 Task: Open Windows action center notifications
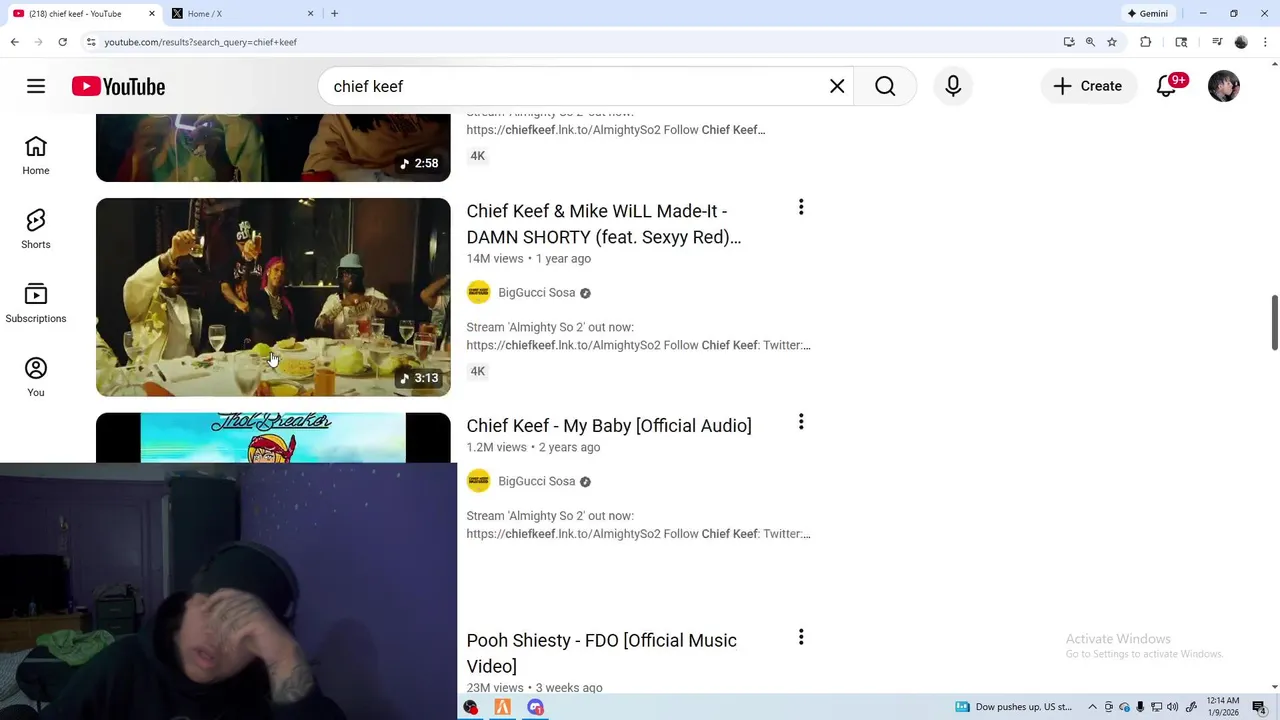click(1259, 707)
